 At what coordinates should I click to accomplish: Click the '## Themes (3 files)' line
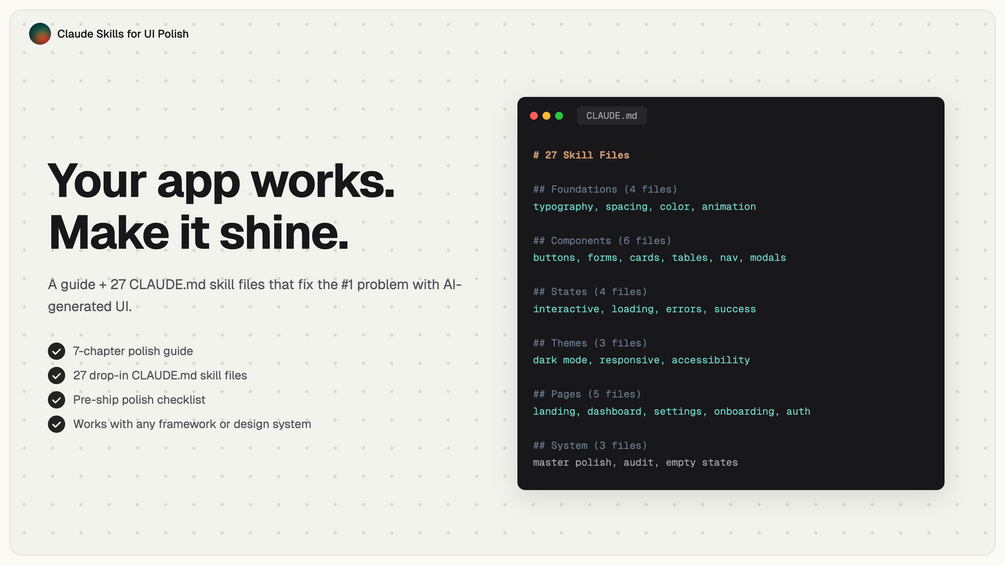pos(590,343)
